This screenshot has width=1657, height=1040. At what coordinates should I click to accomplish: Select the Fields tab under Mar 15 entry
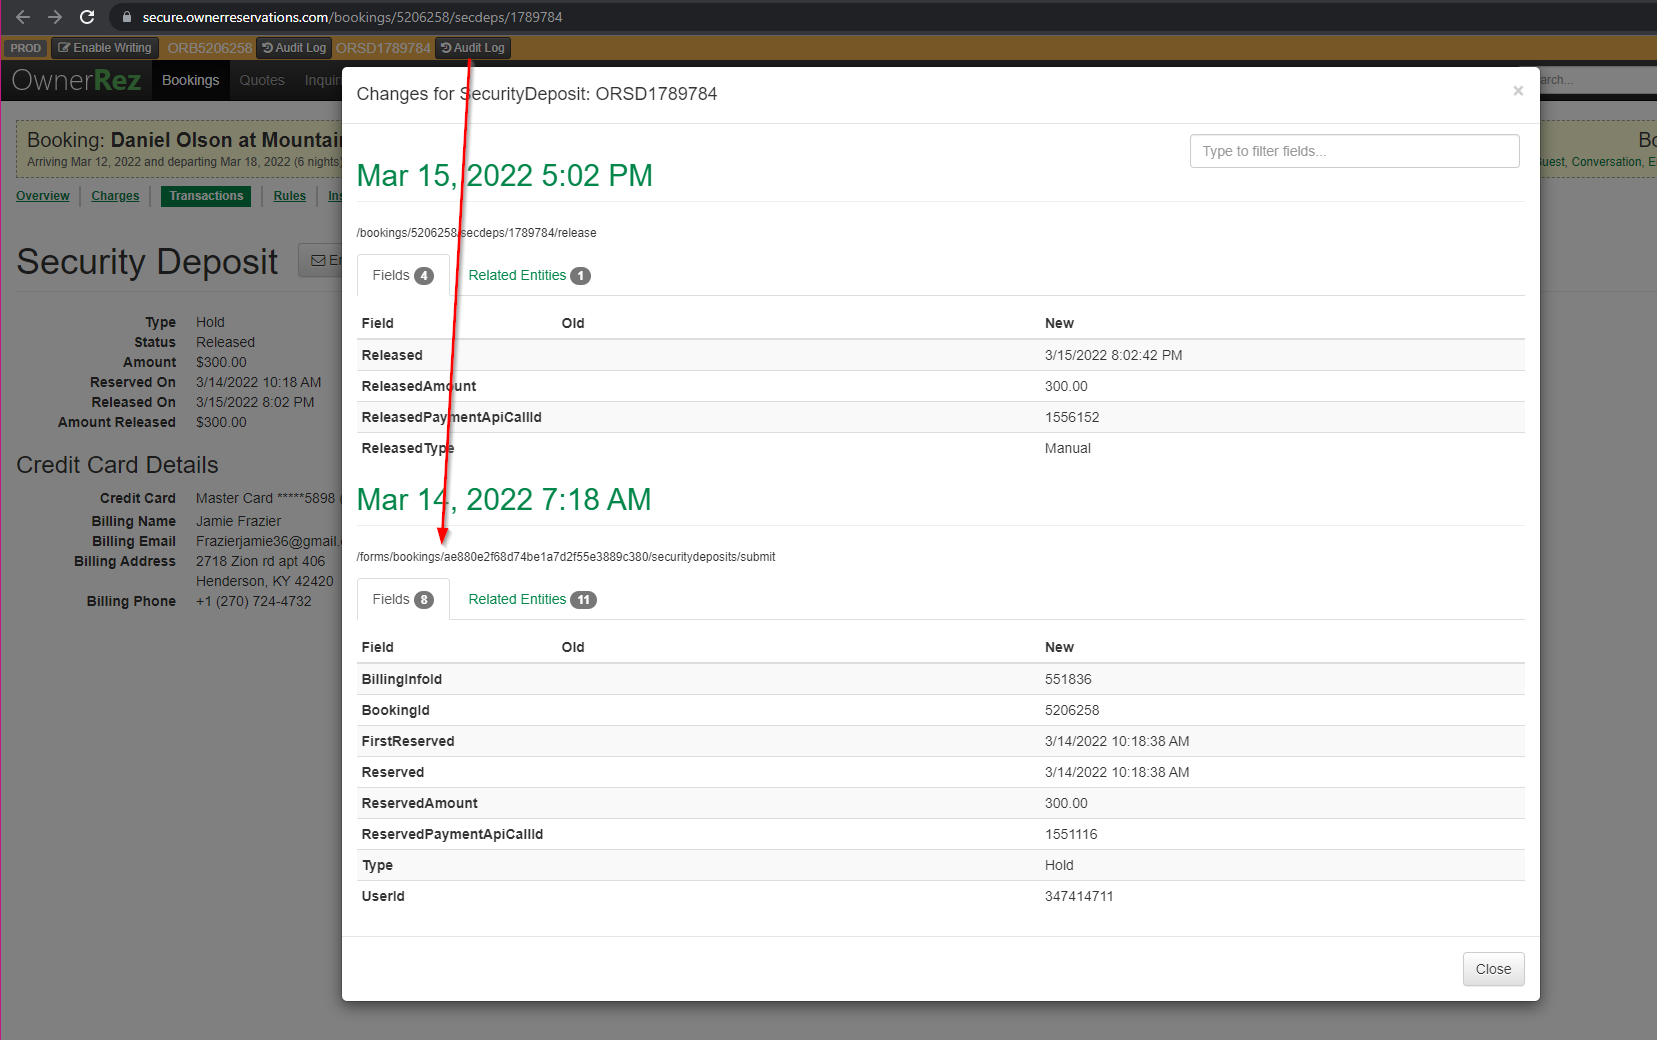tap(402, 276)
